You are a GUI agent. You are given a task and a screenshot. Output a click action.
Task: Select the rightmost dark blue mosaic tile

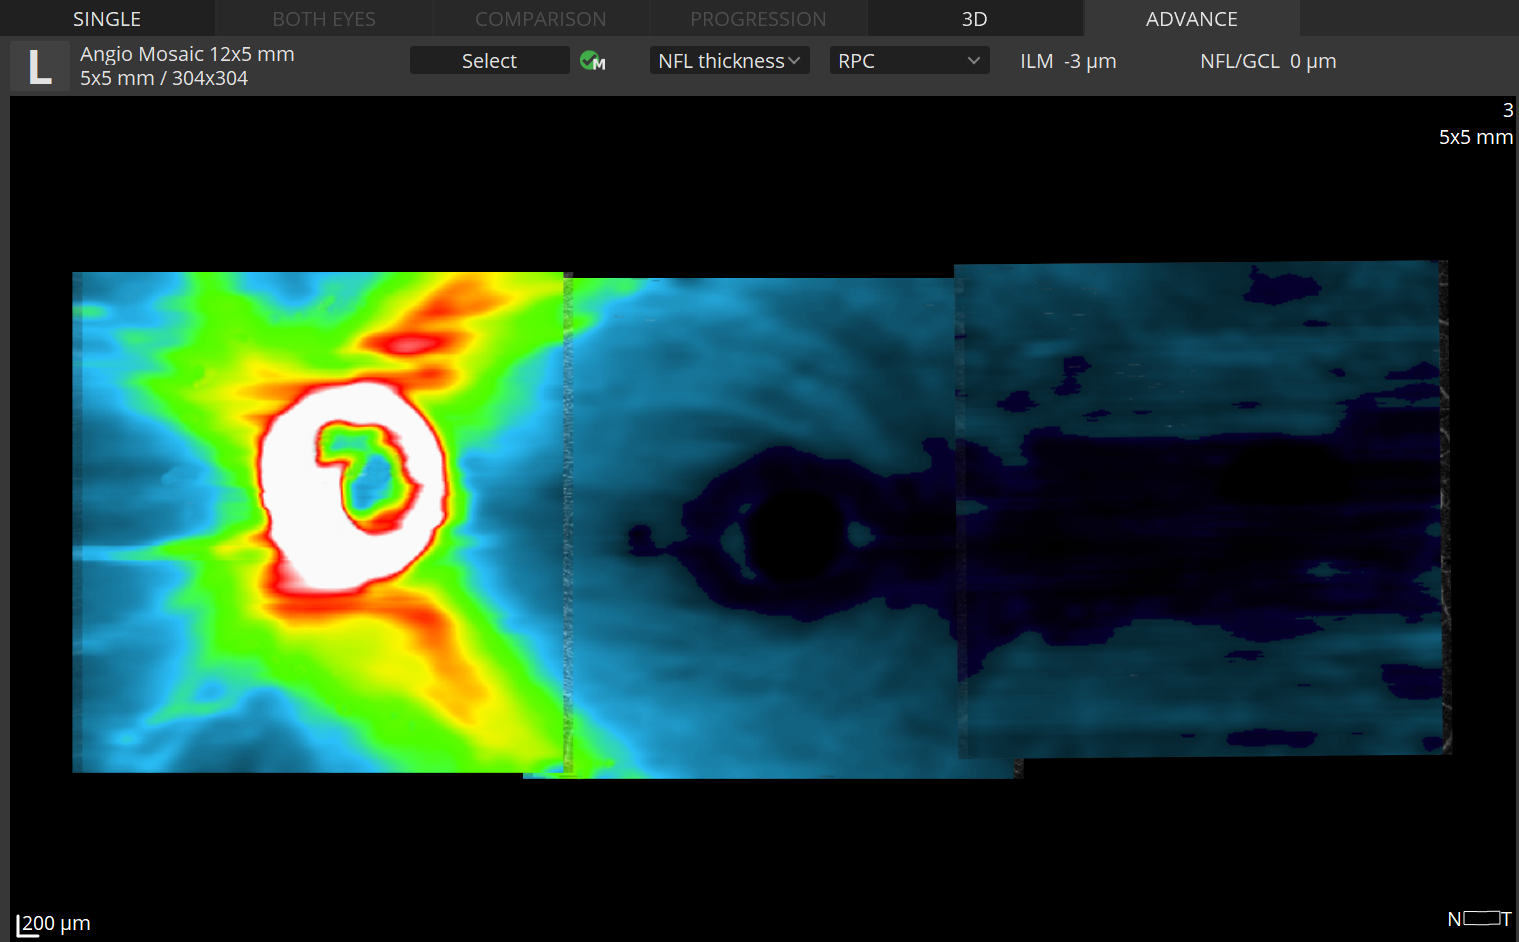pos(1200,510)
